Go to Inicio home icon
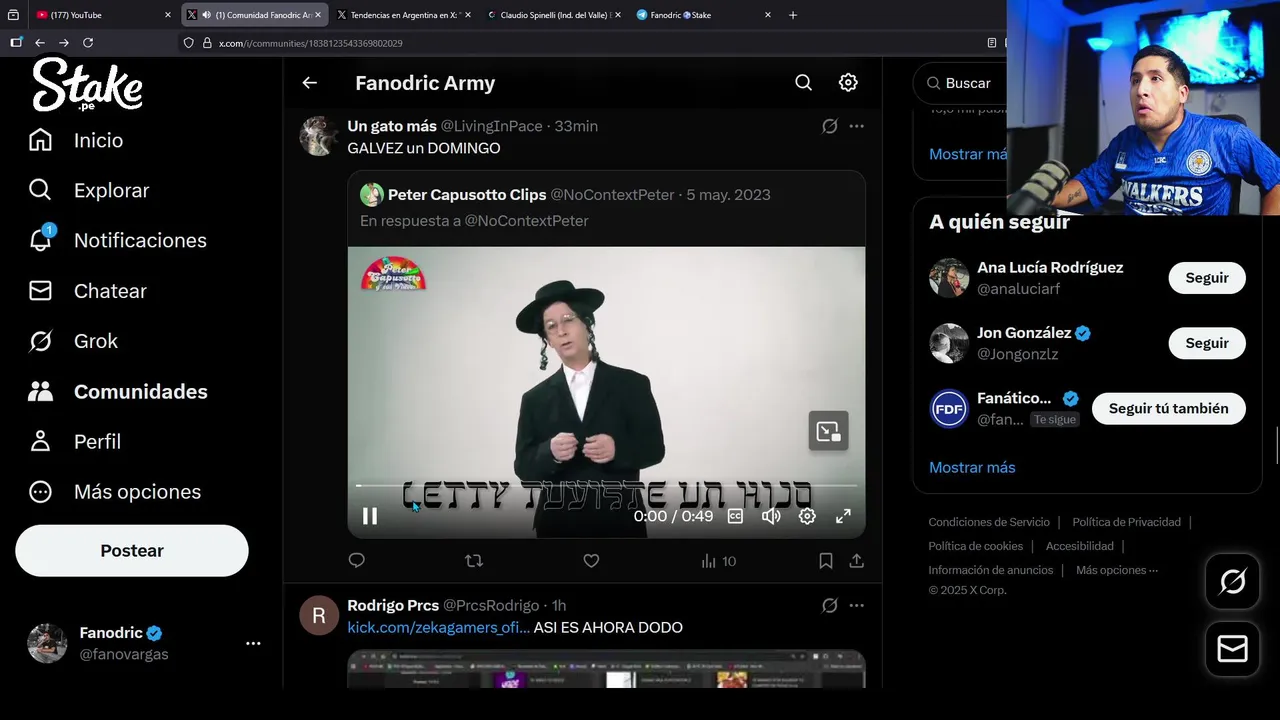The height and width of the screenshot is (720, 1280). (x=40, y=140)
